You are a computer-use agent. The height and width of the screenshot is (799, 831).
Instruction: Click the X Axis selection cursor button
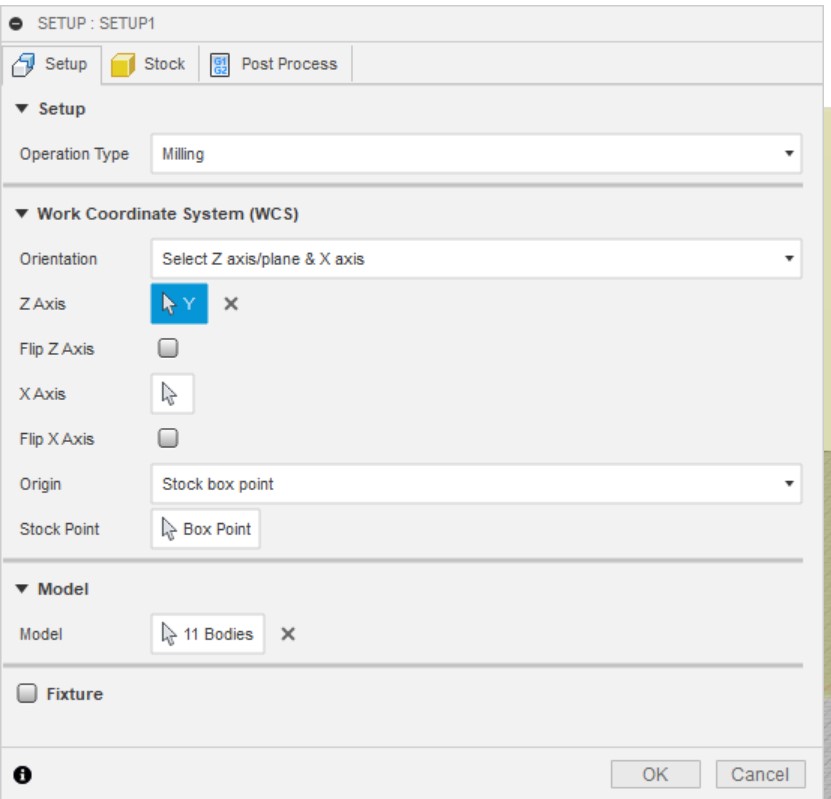(172, 394)
